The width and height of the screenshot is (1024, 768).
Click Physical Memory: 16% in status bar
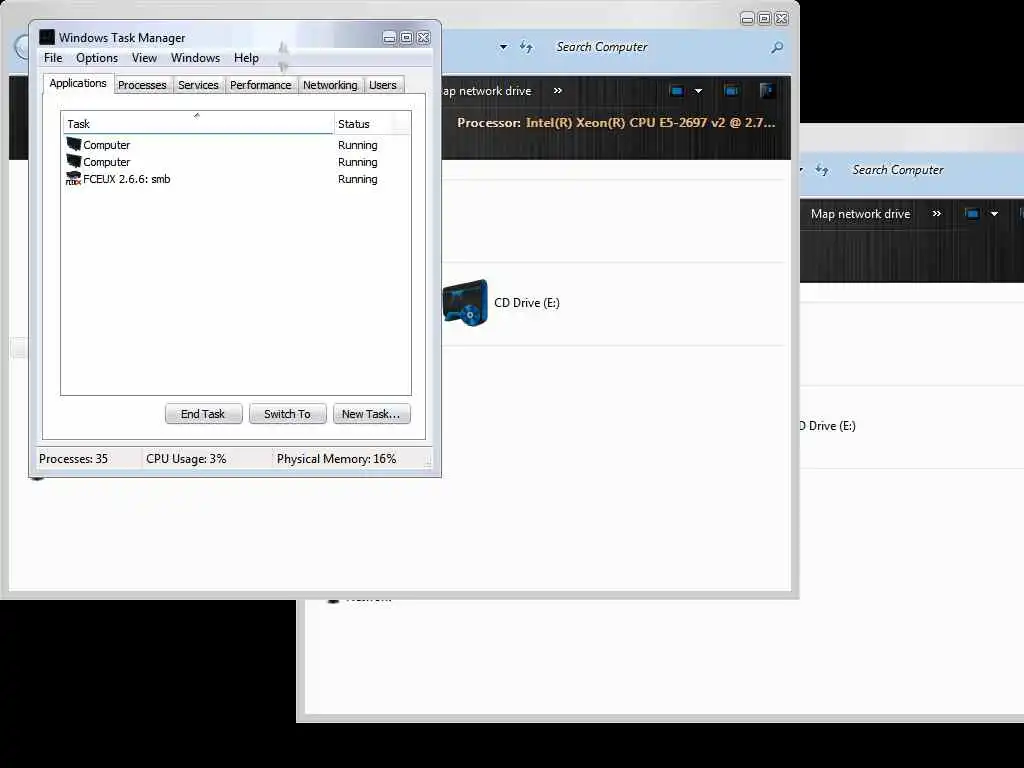(x=336, y=458)
